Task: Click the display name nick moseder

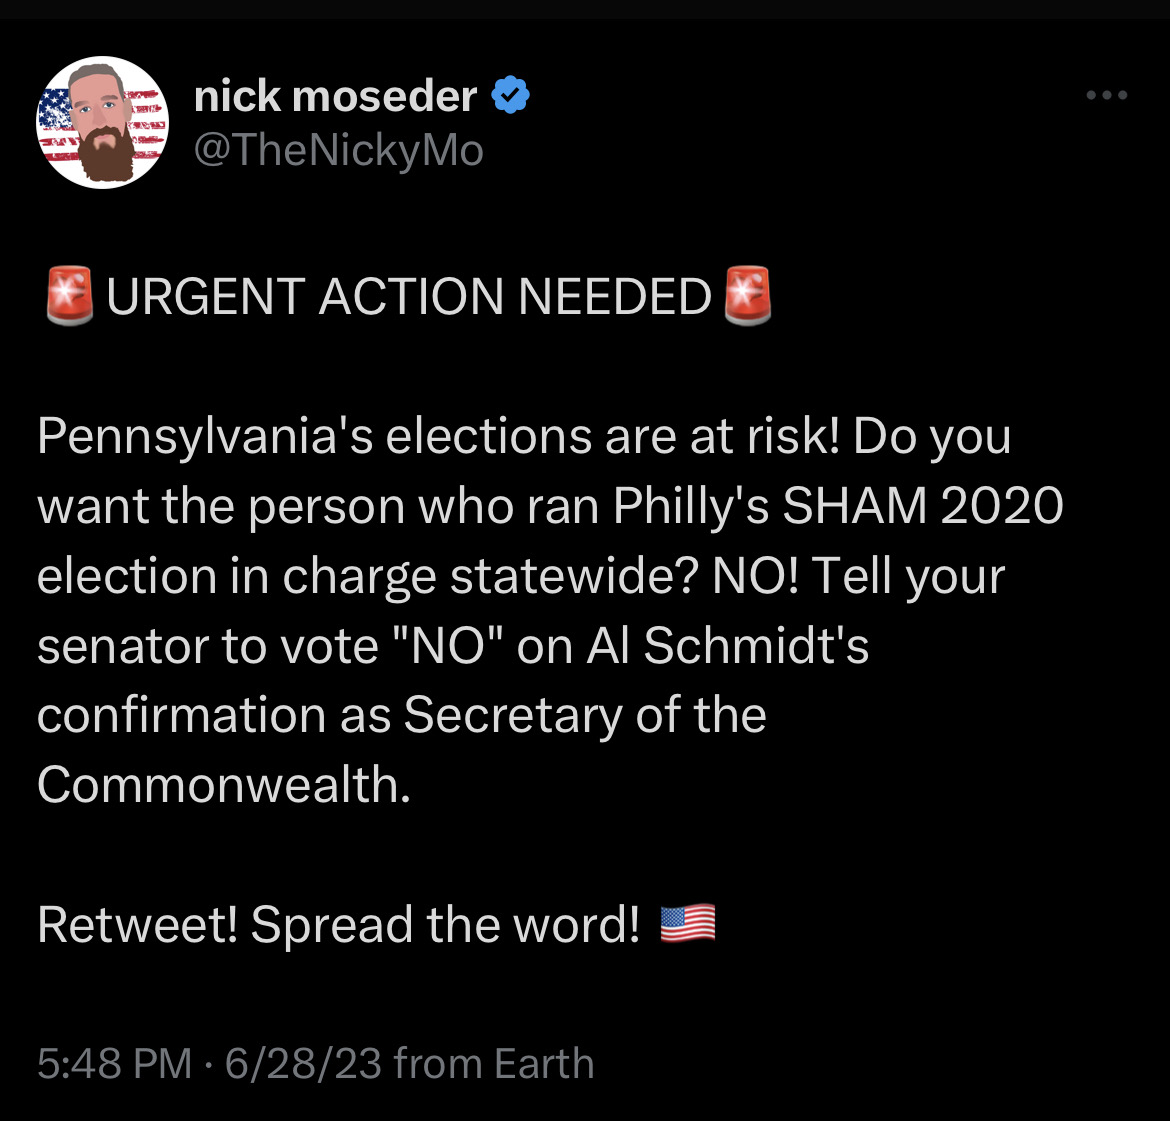Action: tap(335, 96)
